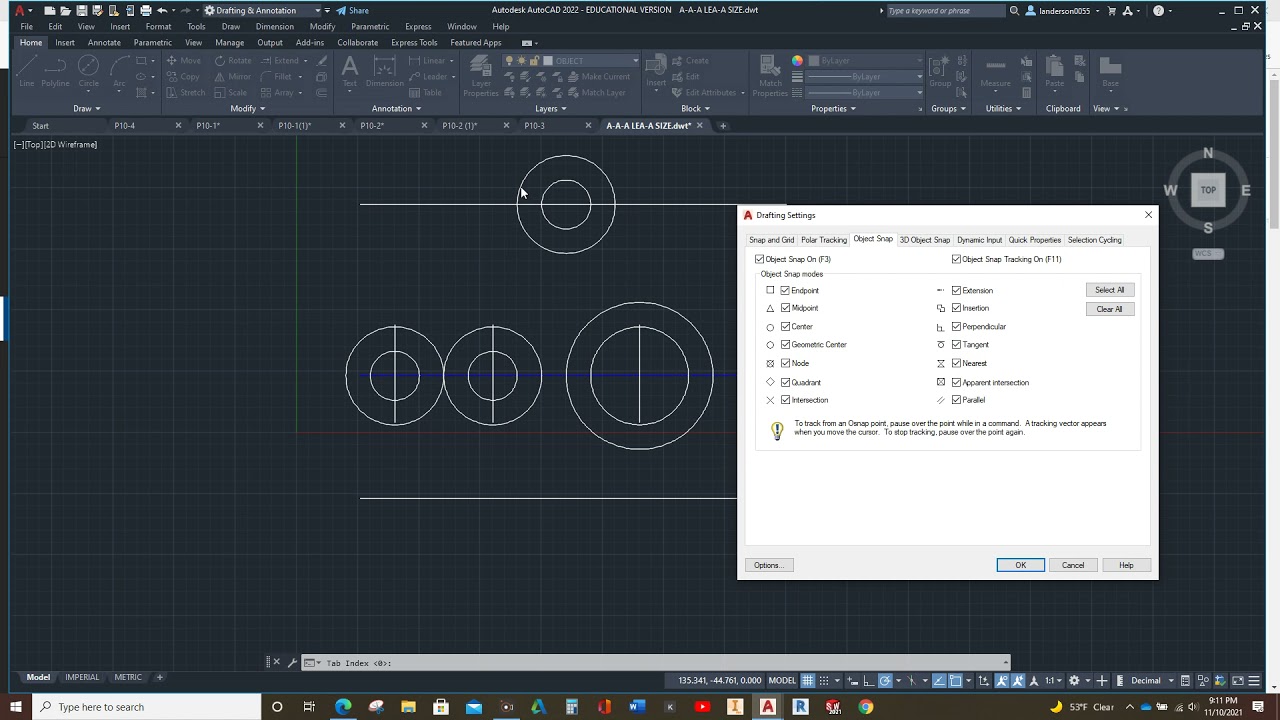1280x720 pixels.
Task: Uncheck the Endpoint object snap
Action: (x=785, y=290)
